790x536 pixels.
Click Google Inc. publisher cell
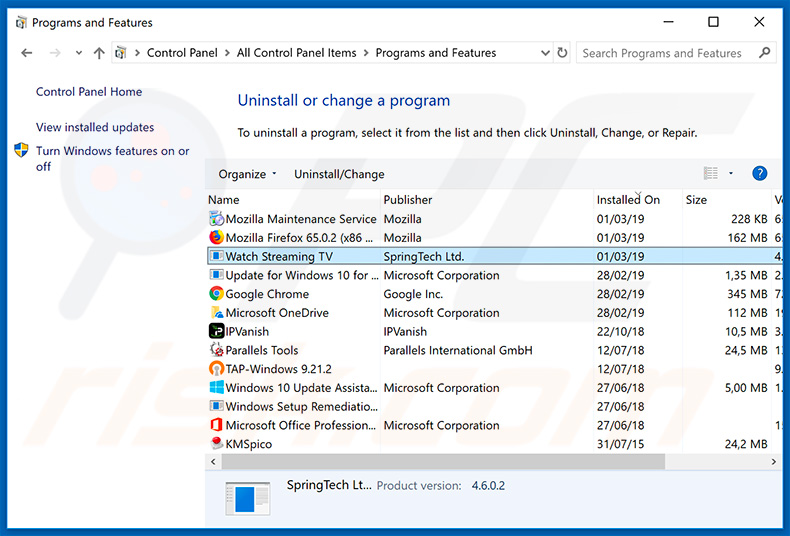pos(413,294)
